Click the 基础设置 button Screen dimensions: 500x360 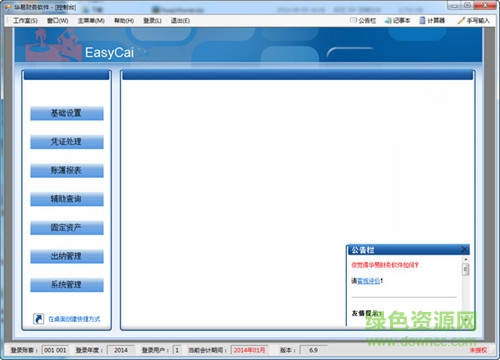(67, 113)
